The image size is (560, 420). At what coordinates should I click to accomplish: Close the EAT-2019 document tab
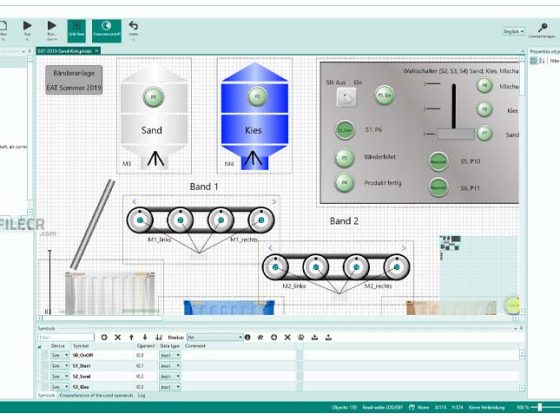[96, 51]
